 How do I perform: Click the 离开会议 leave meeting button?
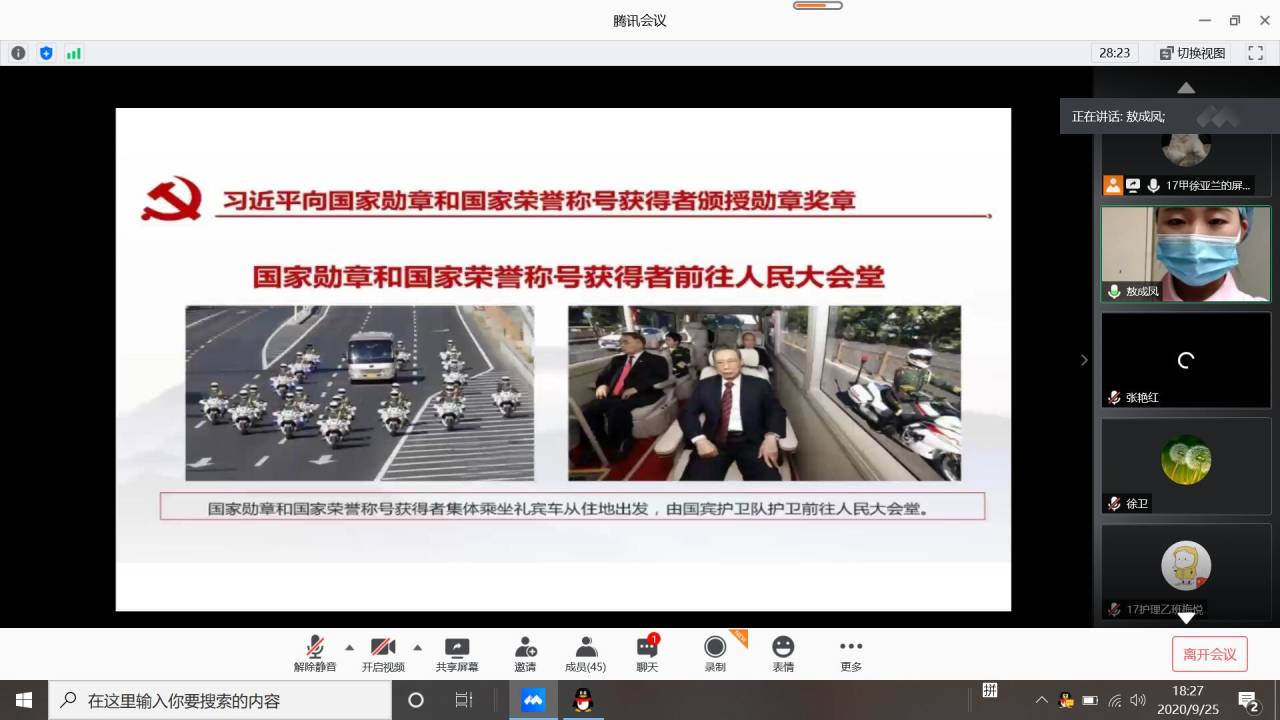[1209, 654]
